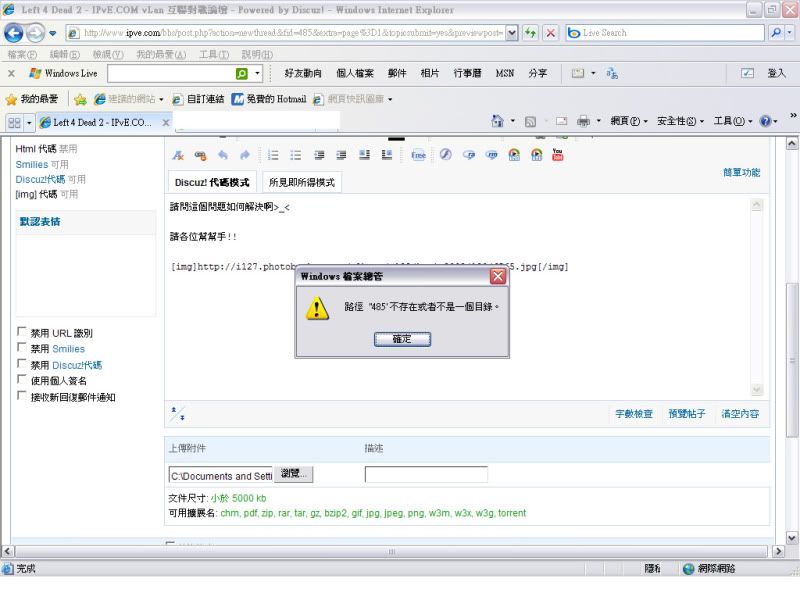Open the 檢視 menu in menu bar
800x600 pixels.
pos(104,53)
